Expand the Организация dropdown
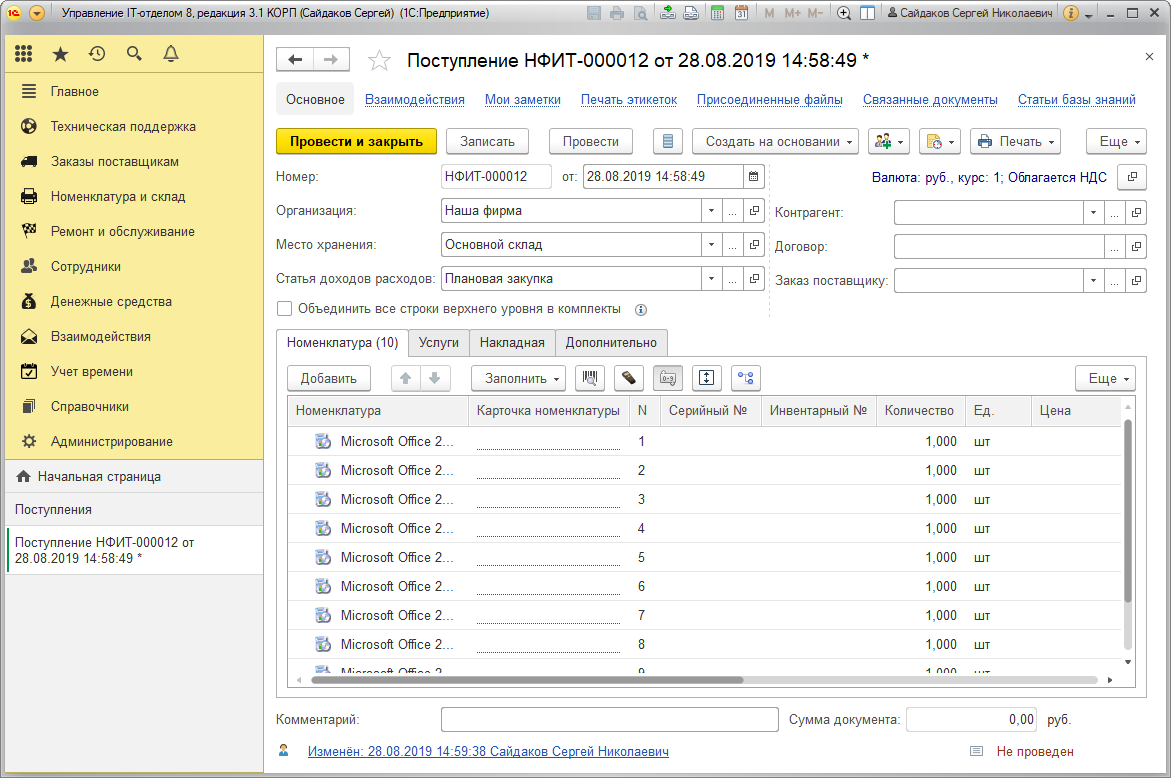1171x778 pixels. [x=712, y=211]
